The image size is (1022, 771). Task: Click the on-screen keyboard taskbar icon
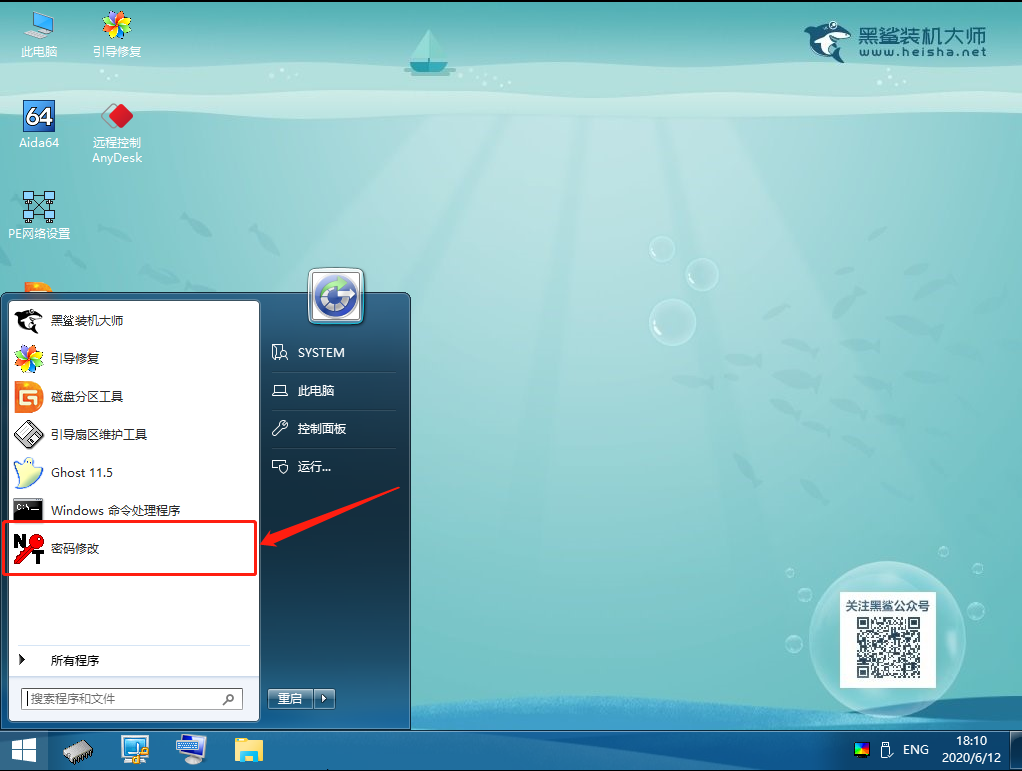(190, 749)
